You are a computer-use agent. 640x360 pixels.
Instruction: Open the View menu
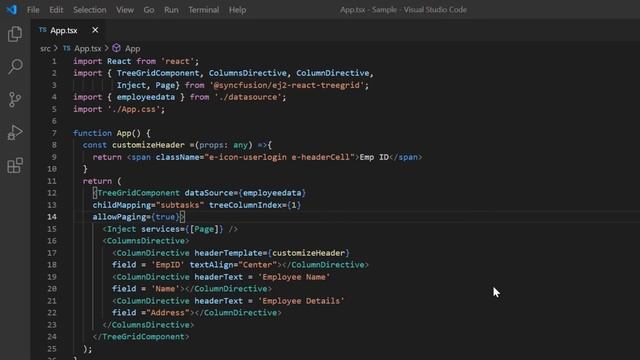click(124, 10)
